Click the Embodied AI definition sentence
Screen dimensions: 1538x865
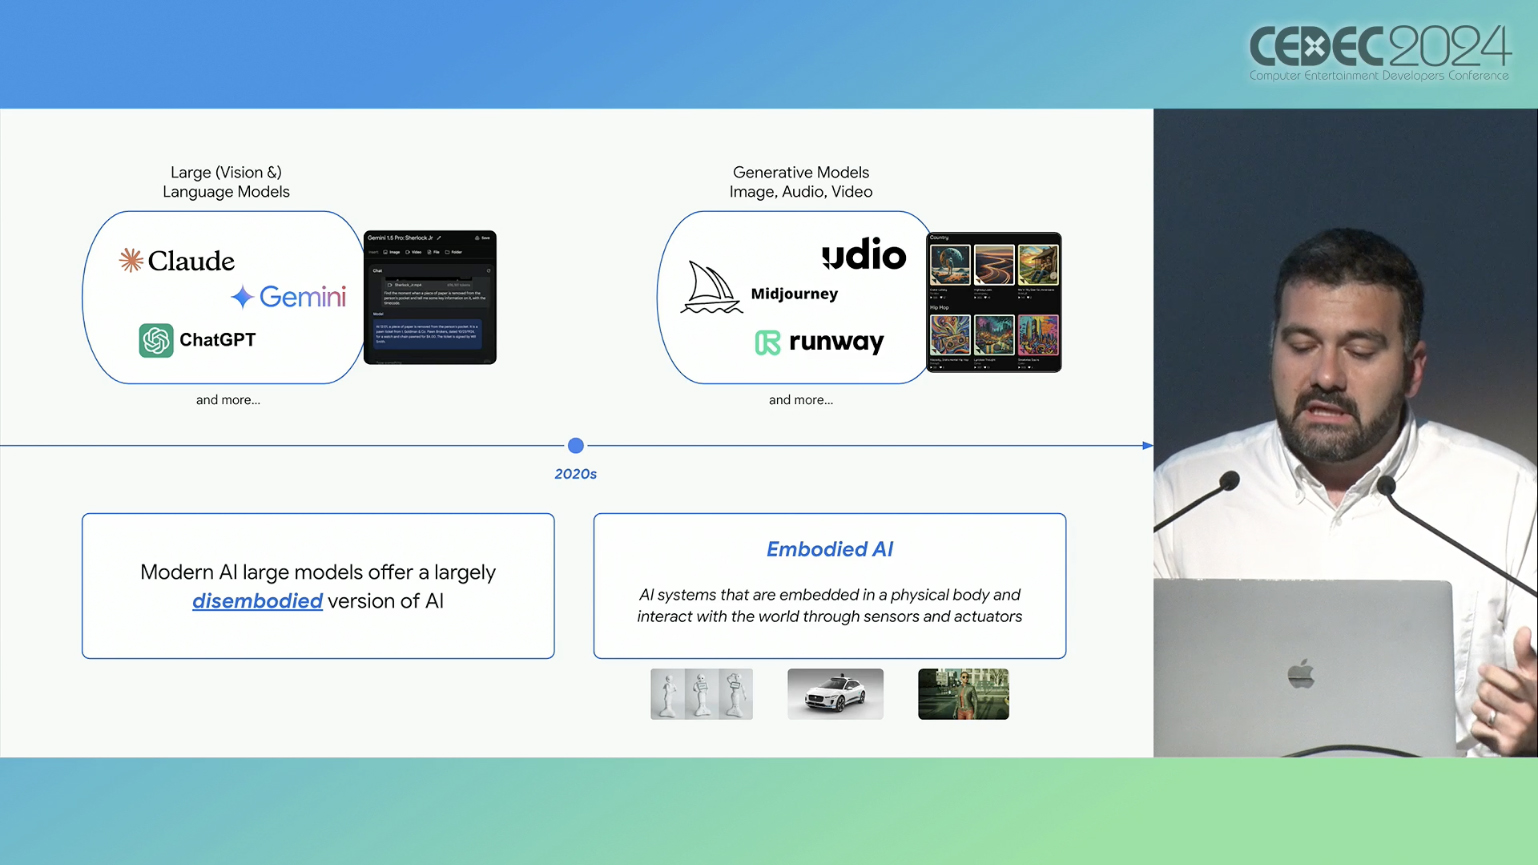[x=829, y=606]
